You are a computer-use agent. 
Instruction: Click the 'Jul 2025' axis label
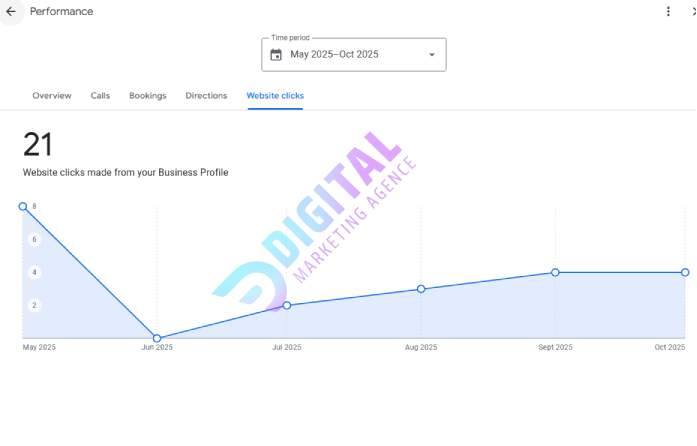[x=287, y=347]
